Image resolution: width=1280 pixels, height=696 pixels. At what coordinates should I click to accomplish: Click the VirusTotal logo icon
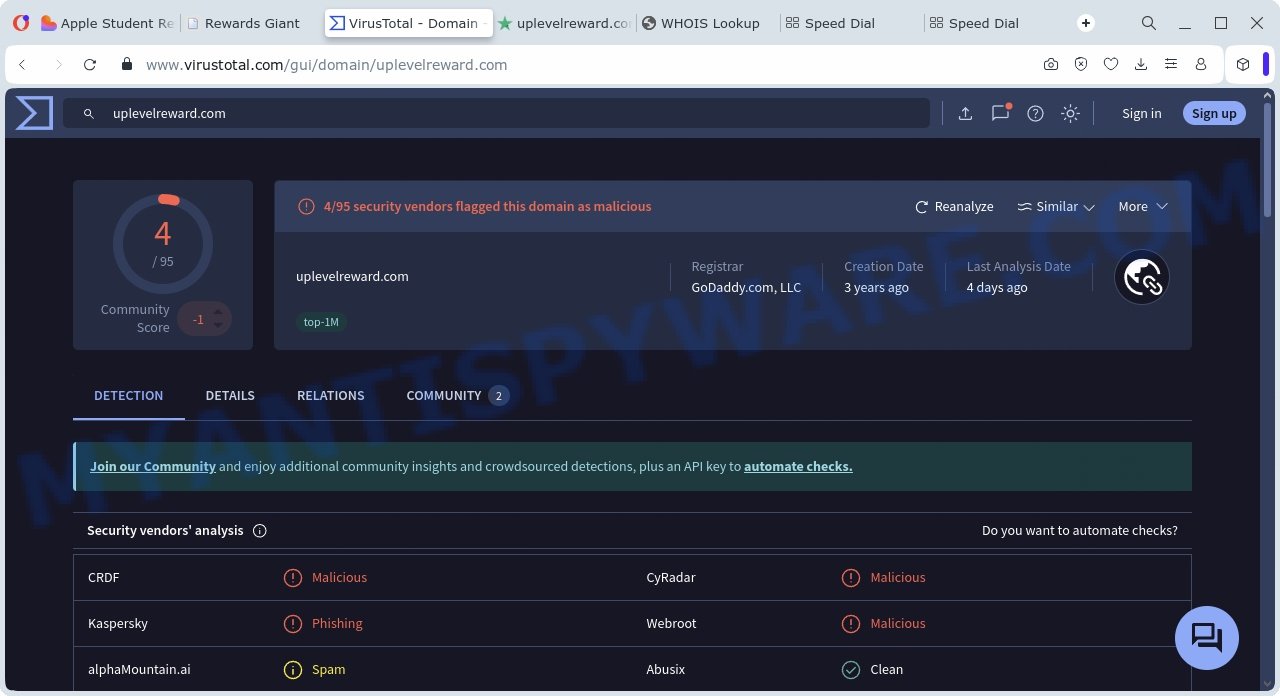[34, 113]
